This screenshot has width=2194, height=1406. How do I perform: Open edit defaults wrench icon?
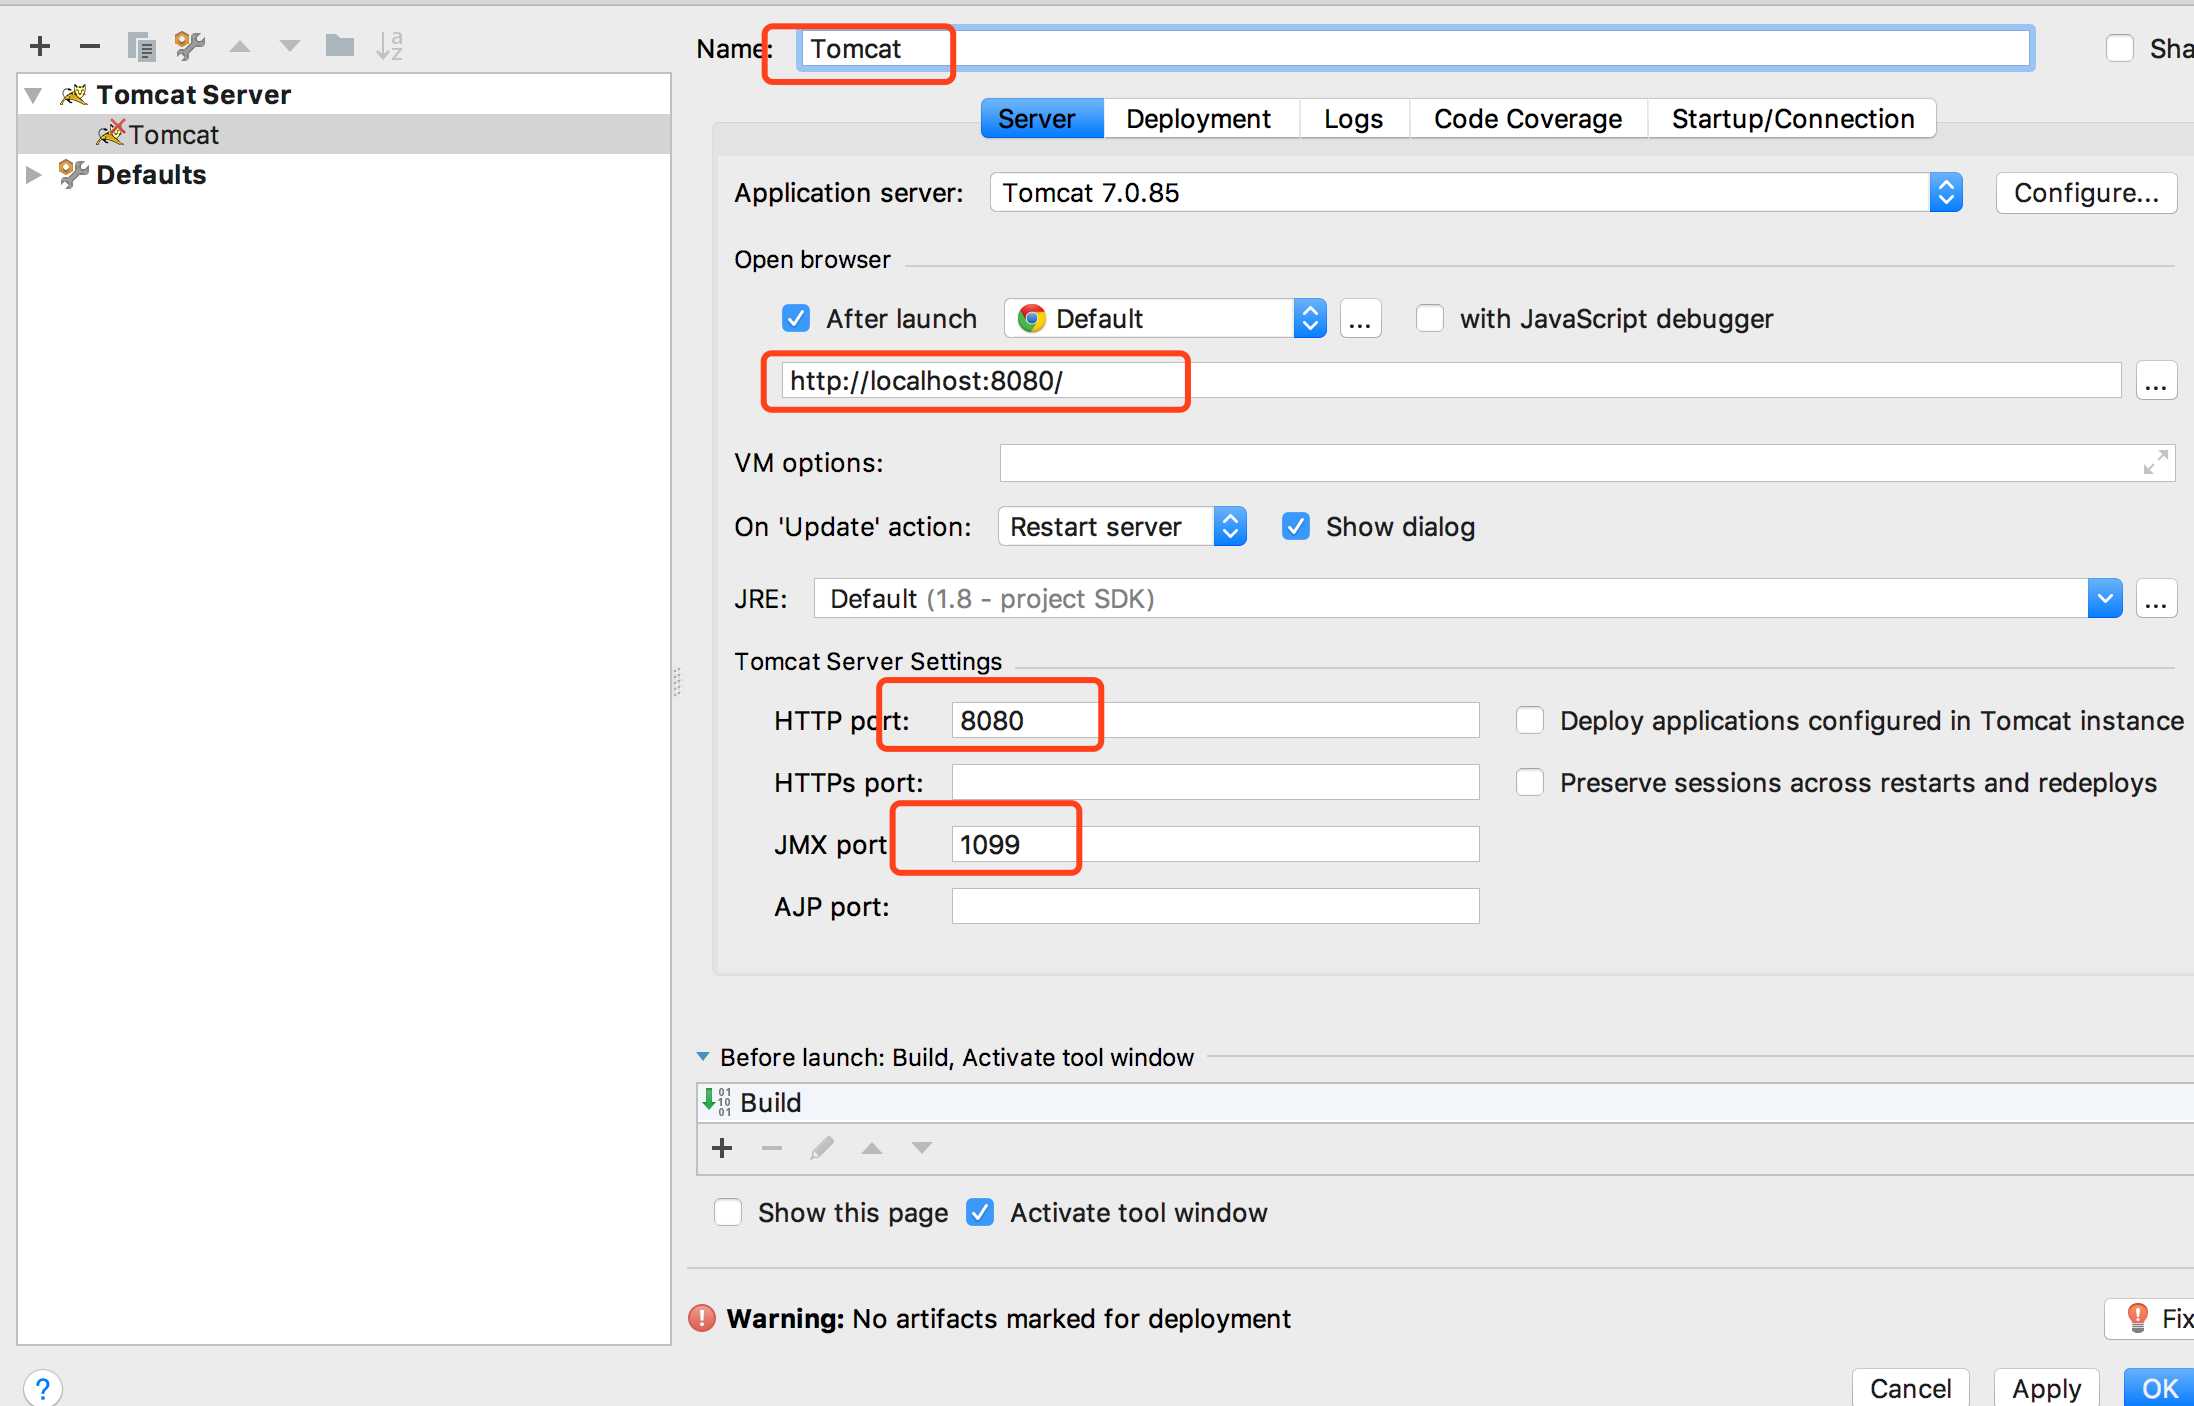point(189,45)
